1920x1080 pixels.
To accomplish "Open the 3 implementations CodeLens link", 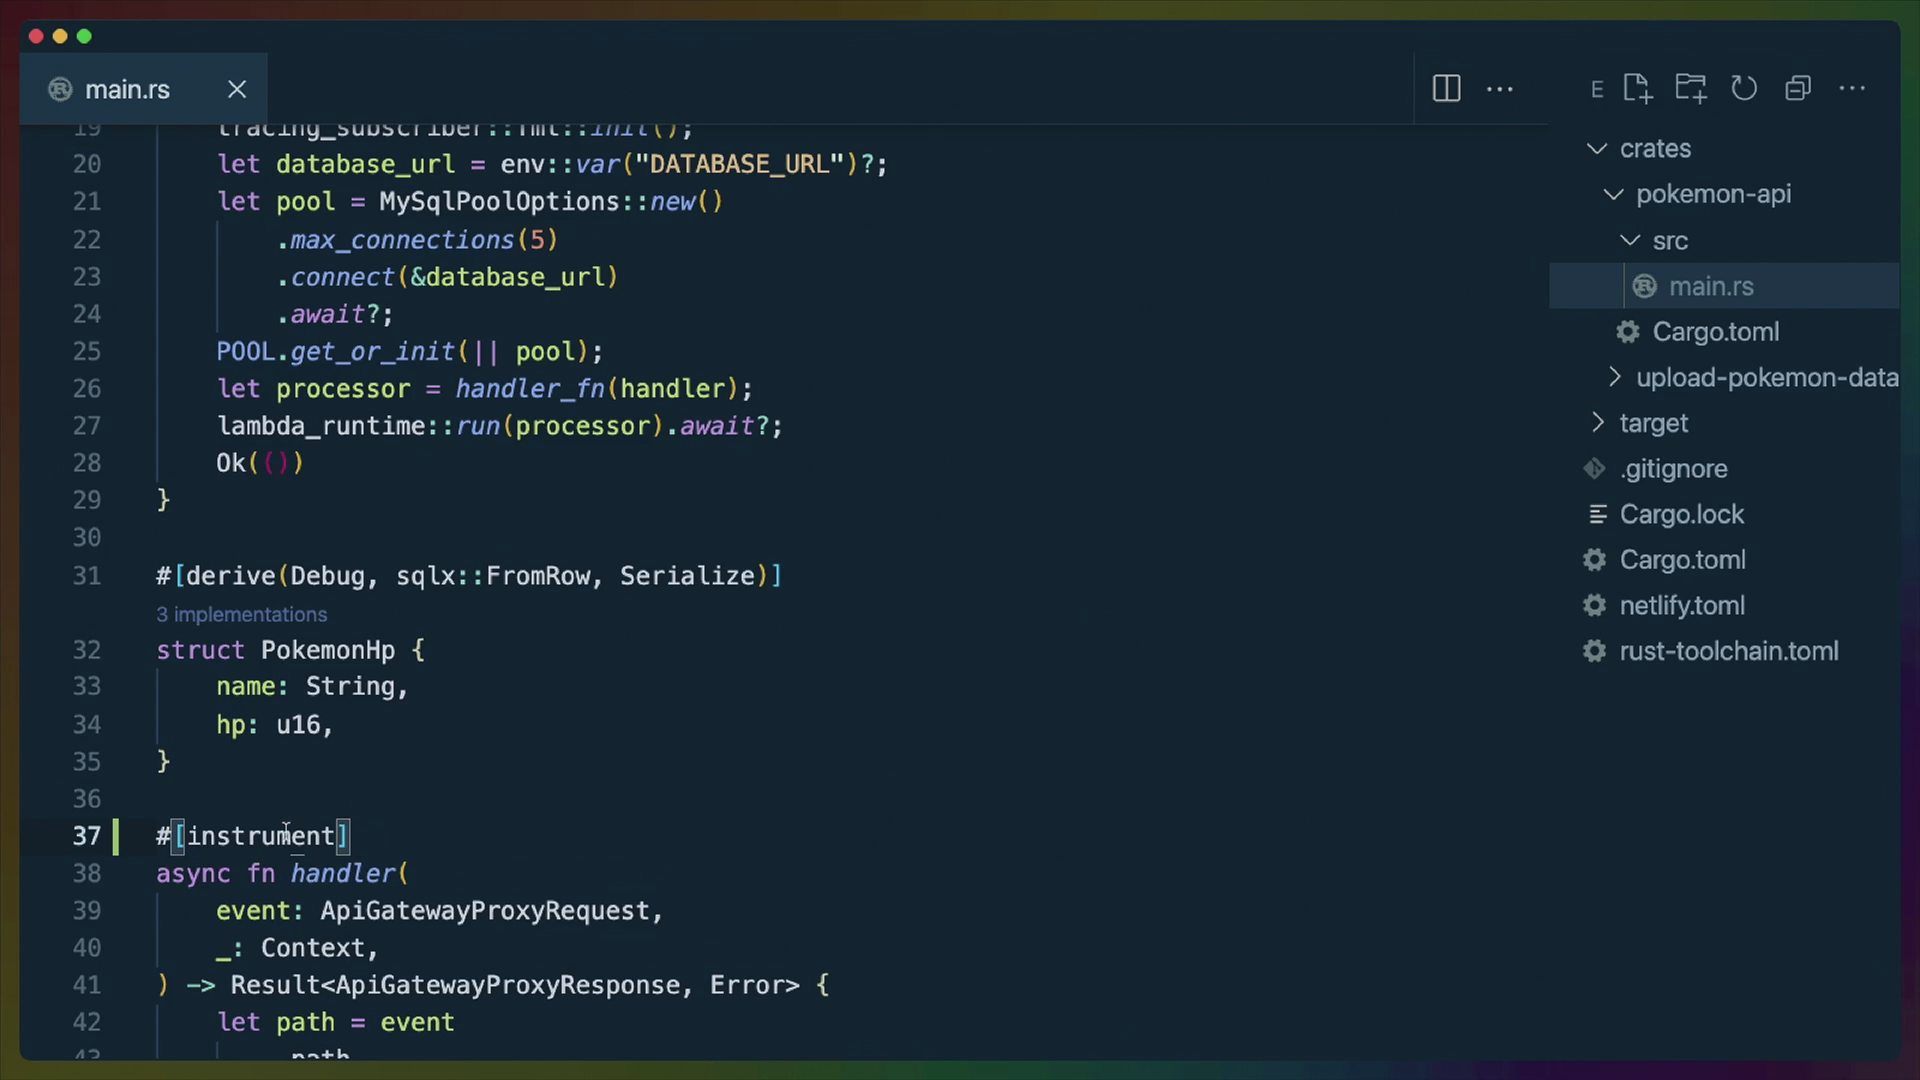I will coord(241,614).
